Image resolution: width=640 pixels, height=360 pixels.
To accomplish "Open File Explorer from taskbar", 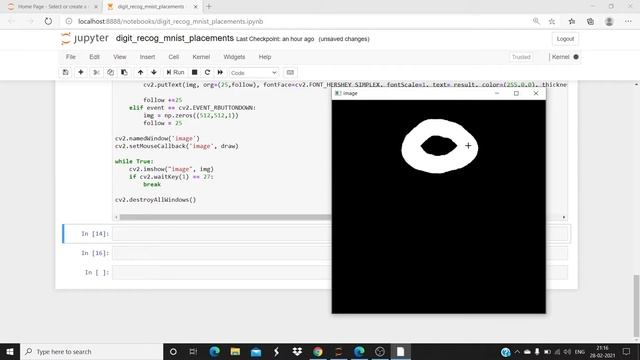I will [235, 351].
